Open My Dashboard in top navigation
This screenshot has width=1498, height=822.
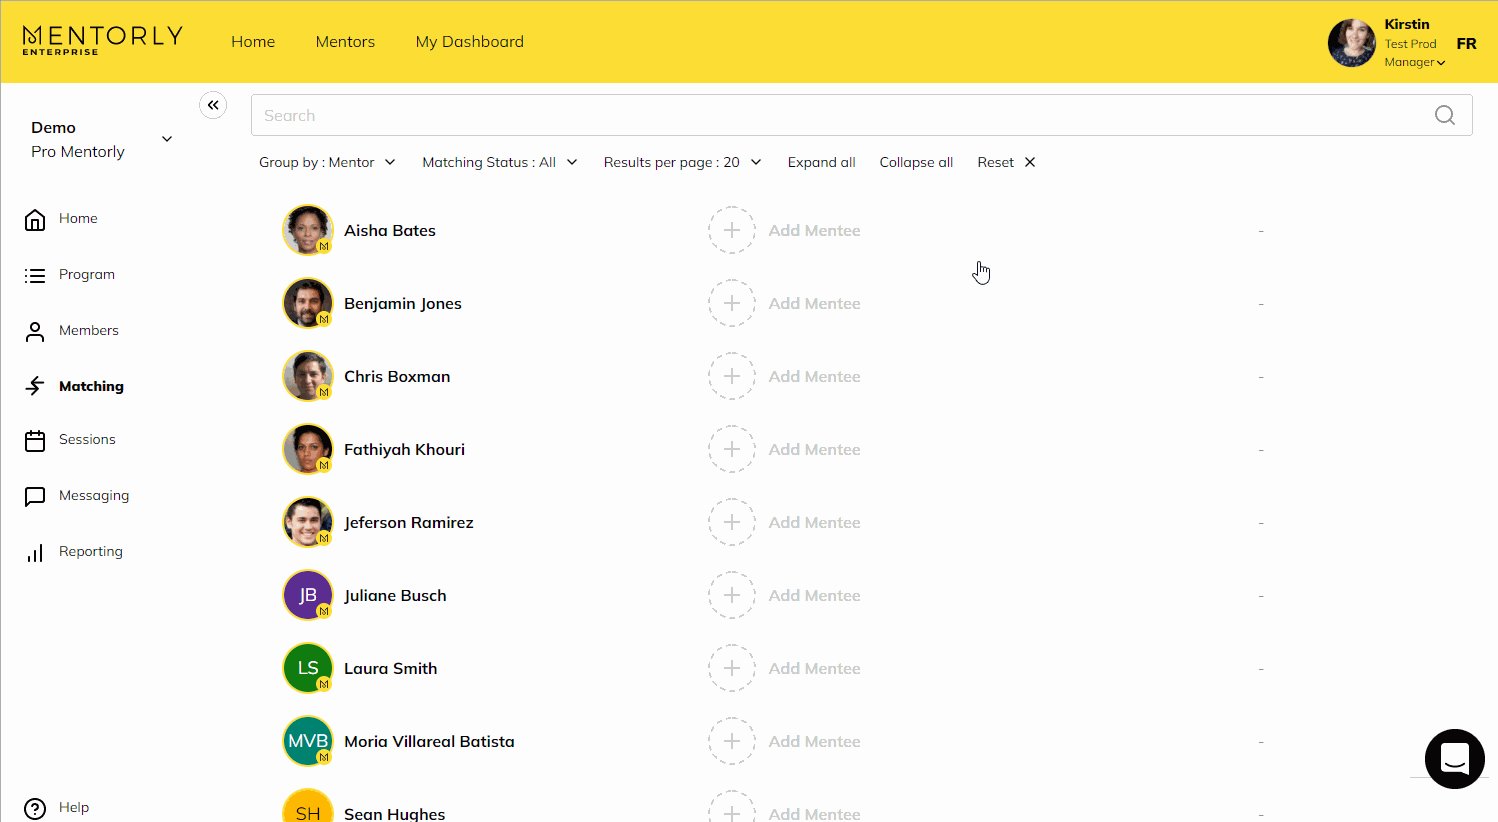click(469, 42)
